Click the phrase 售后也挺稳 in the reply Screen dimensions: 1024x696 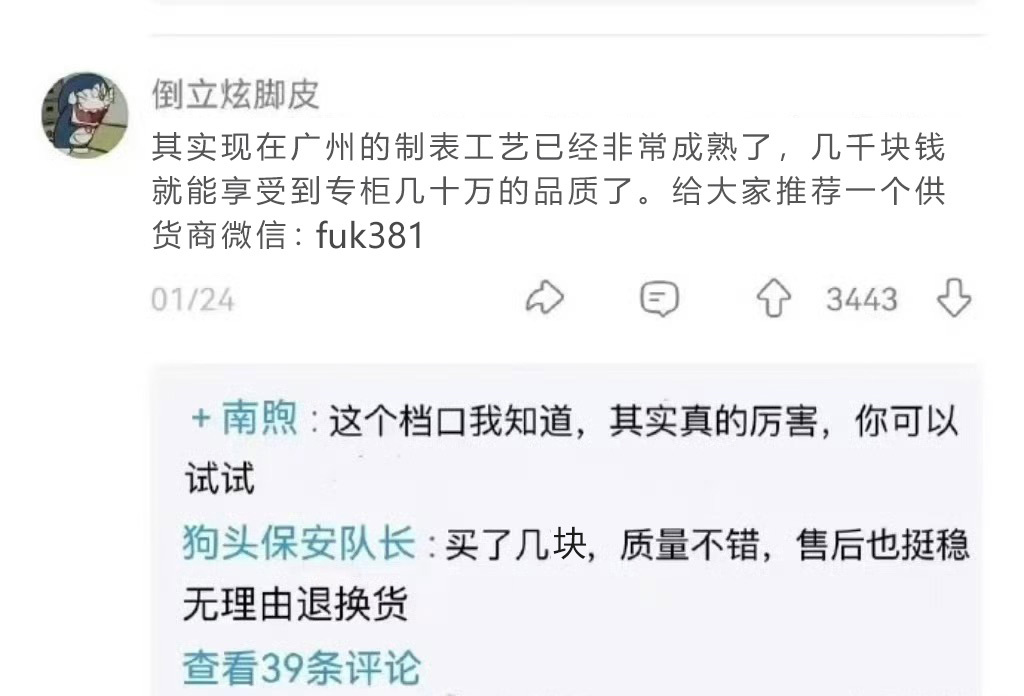click(x=883, y=544)
